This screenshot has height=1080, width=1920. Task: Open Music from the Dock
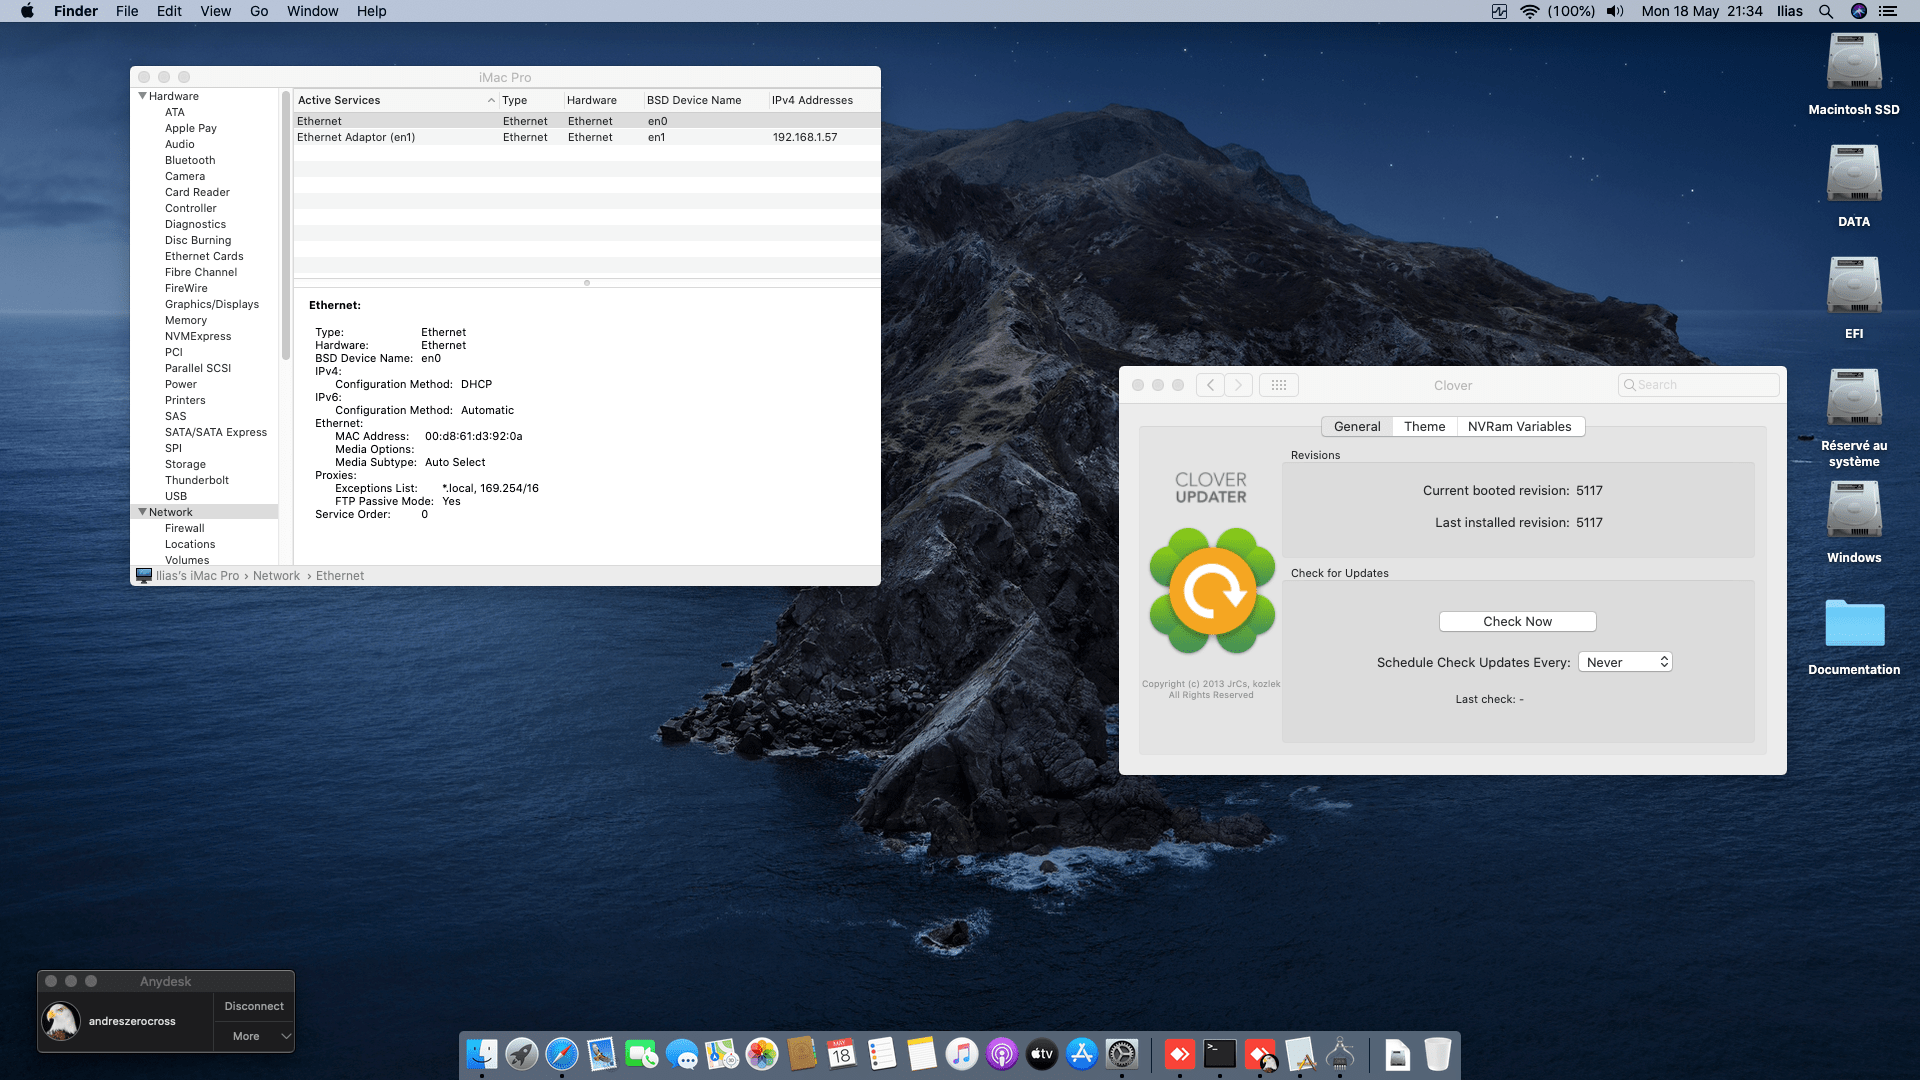coord(962,1054)
